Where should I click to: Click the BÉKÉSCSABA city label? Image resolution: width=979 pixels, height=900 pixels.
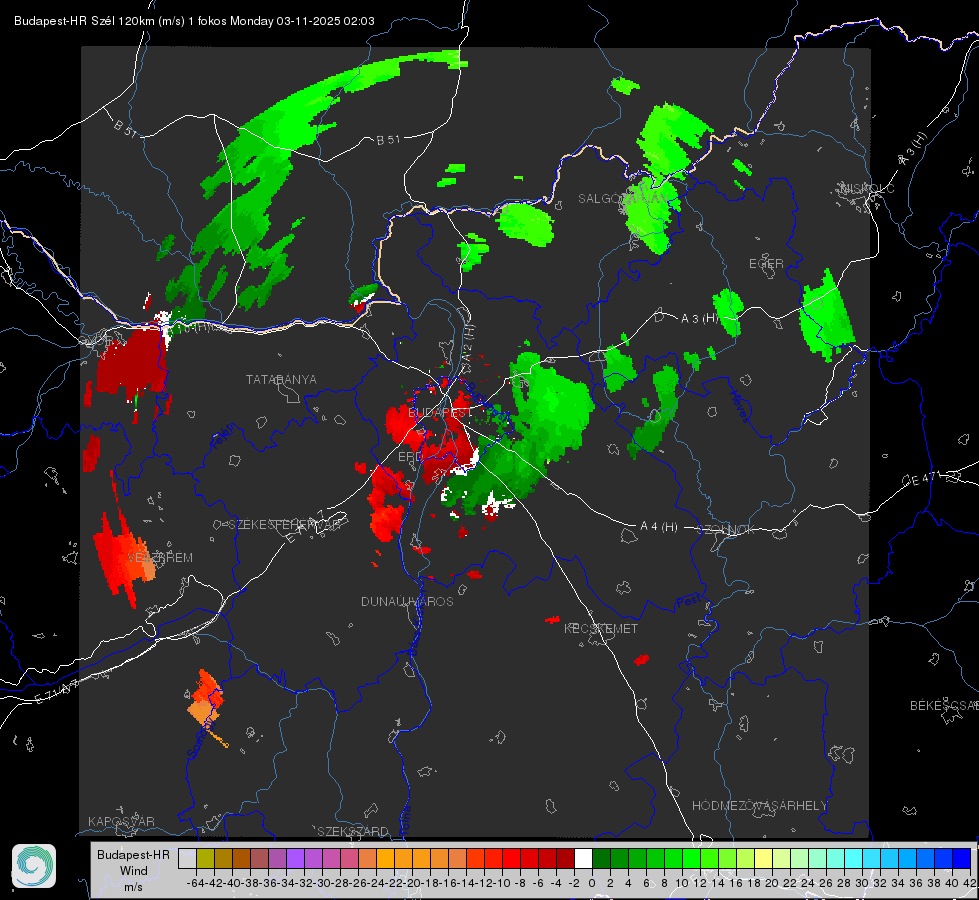(x=944, y=706)
